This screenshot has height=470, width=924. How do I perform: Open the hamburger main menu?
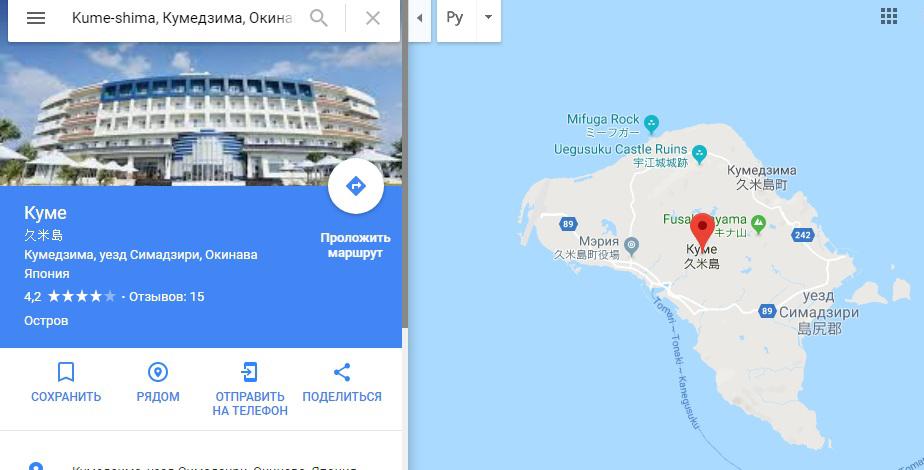point(36,18)
